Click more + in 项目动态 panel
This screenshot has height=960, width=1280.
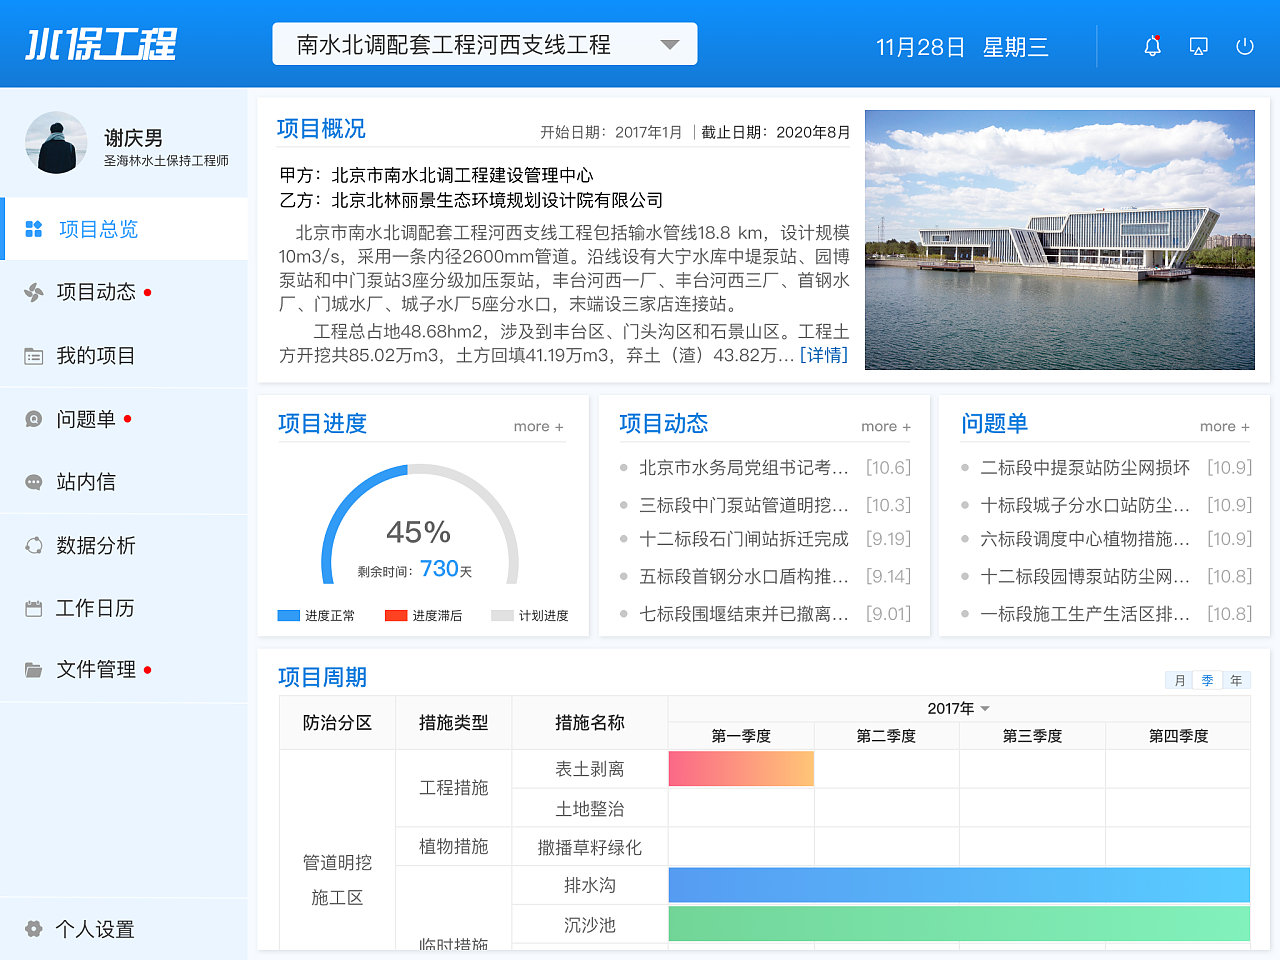coord(886,426)
